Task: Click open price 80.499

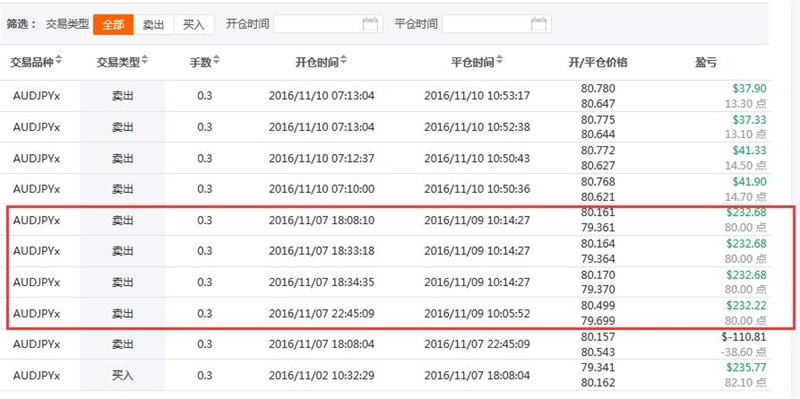Action: 598,306
